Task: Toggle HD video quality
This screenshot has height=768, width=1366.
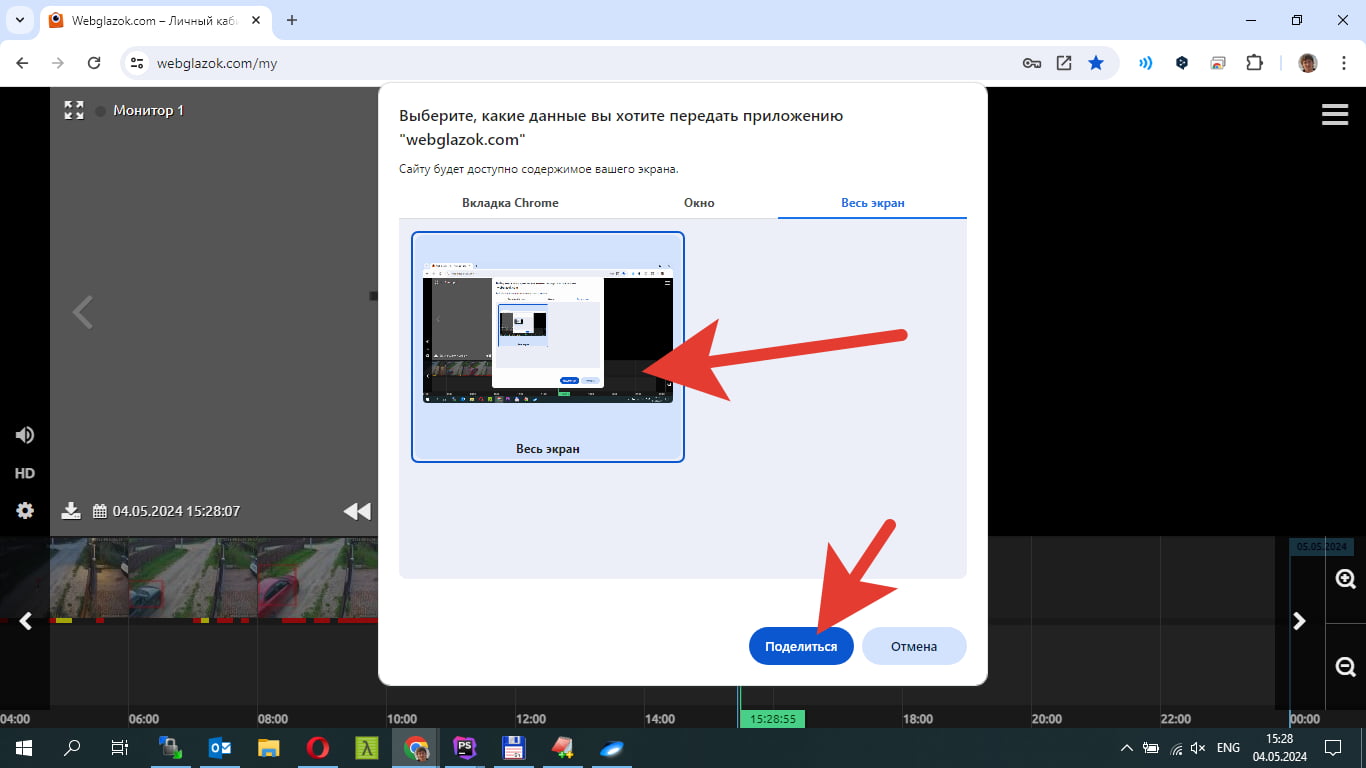Action: pyautogui.click(x=25, y=473)
